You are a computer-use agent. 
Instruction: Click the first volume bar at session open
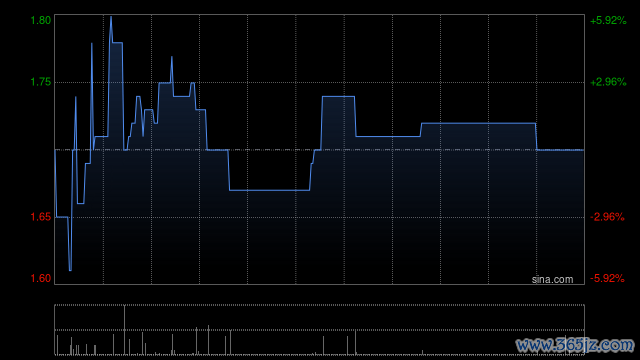click(58, 345)
